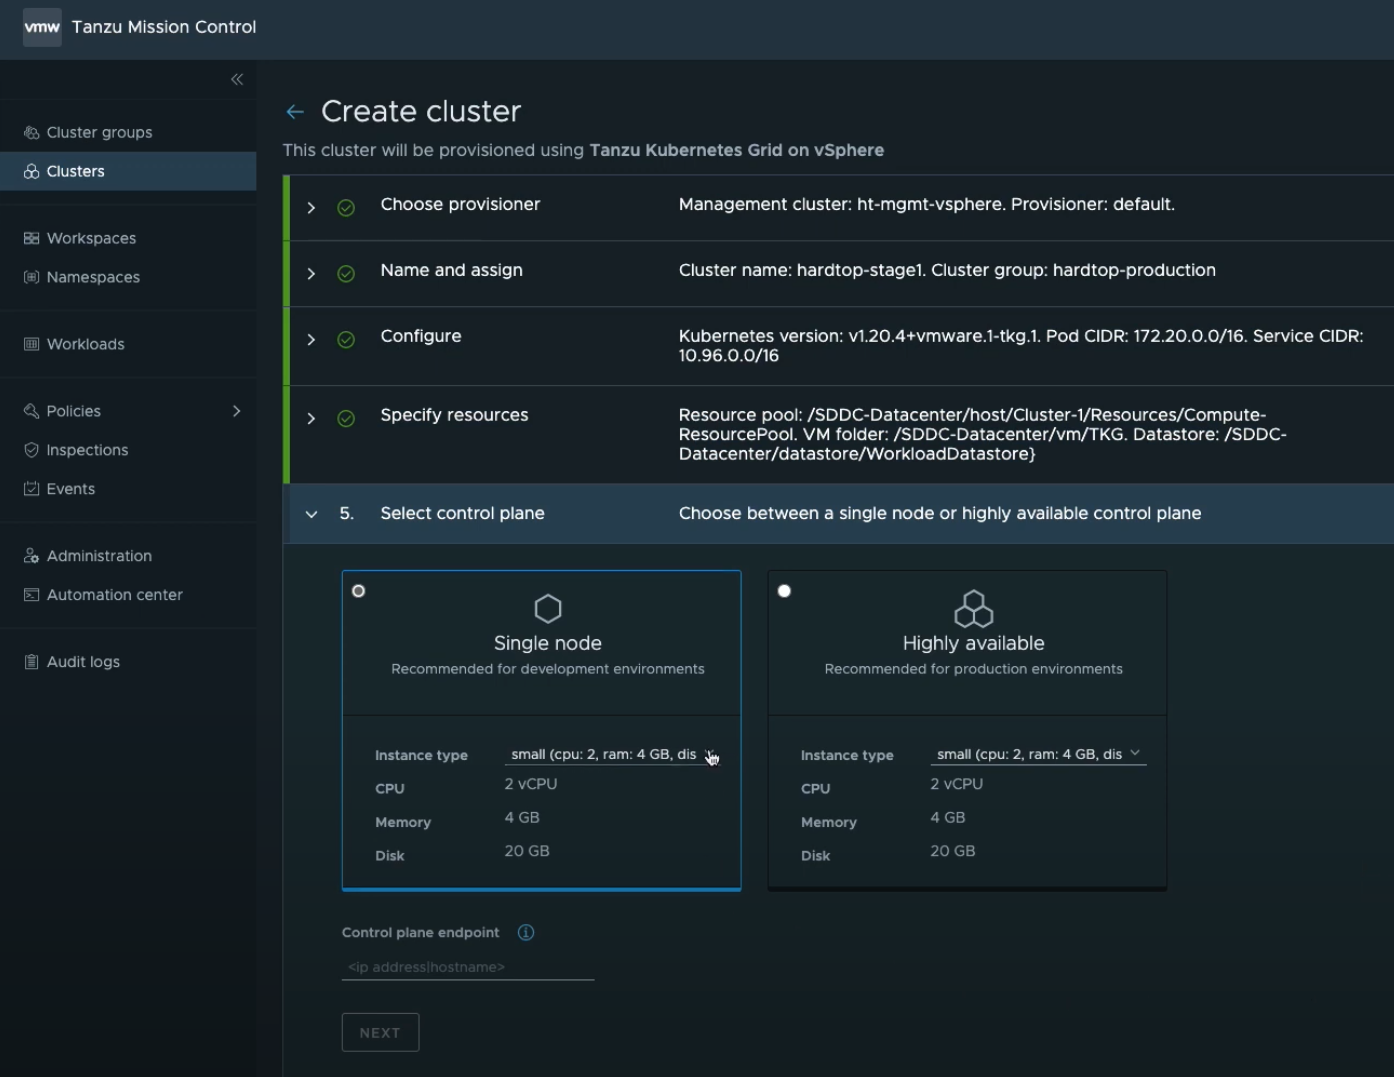Viewport: 1394px width, 1077px height.
Task: Expand the Name and assign step
Action: pyautogui.click(x=311, y=274)
